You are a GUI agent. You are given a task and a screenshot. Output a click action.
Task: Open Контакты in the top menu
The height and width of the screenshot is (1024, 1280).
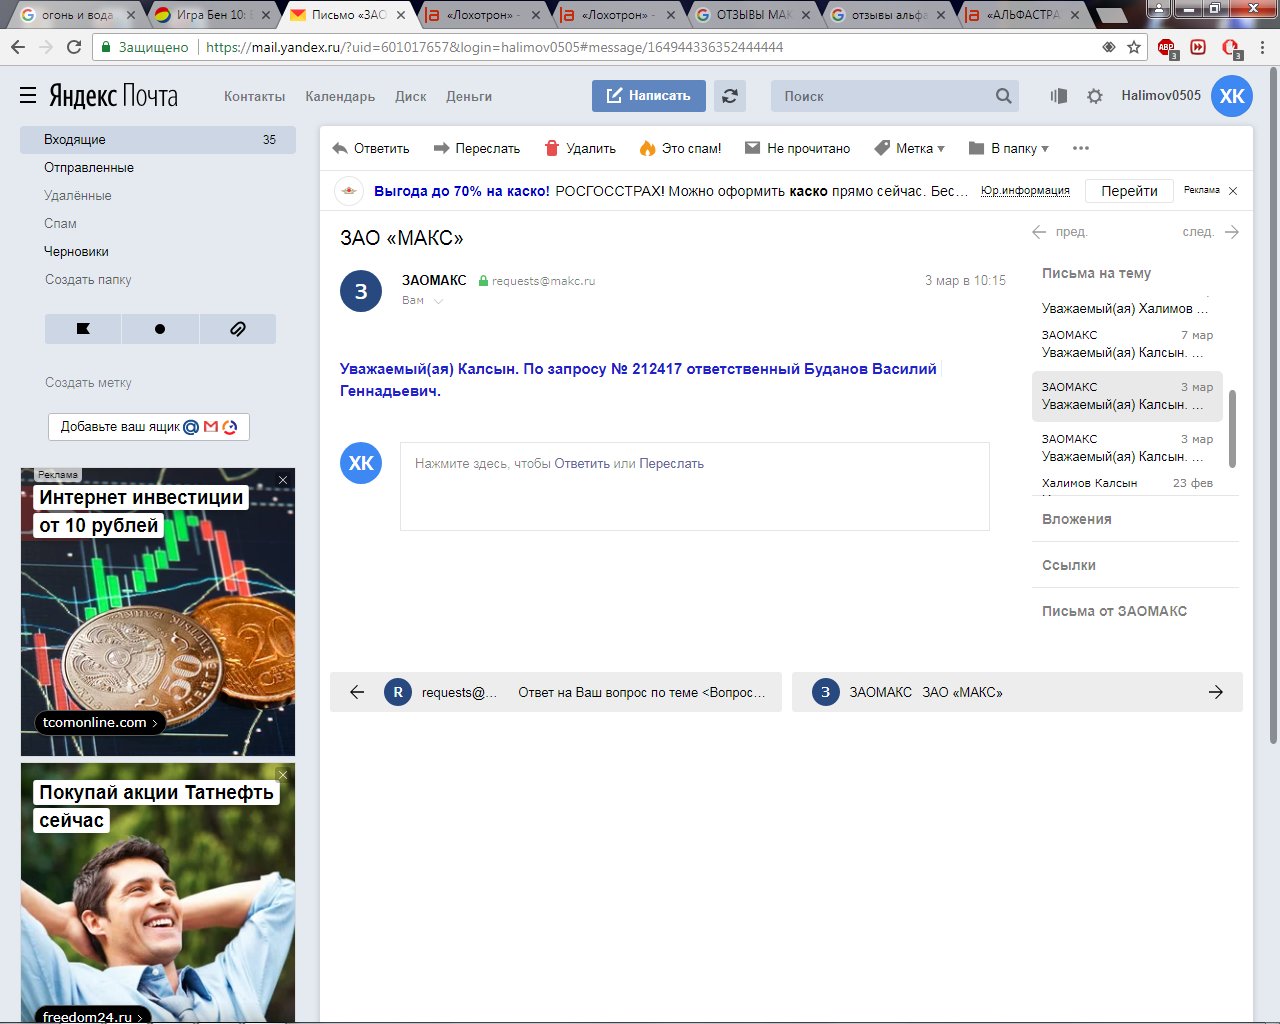point(254,96)
